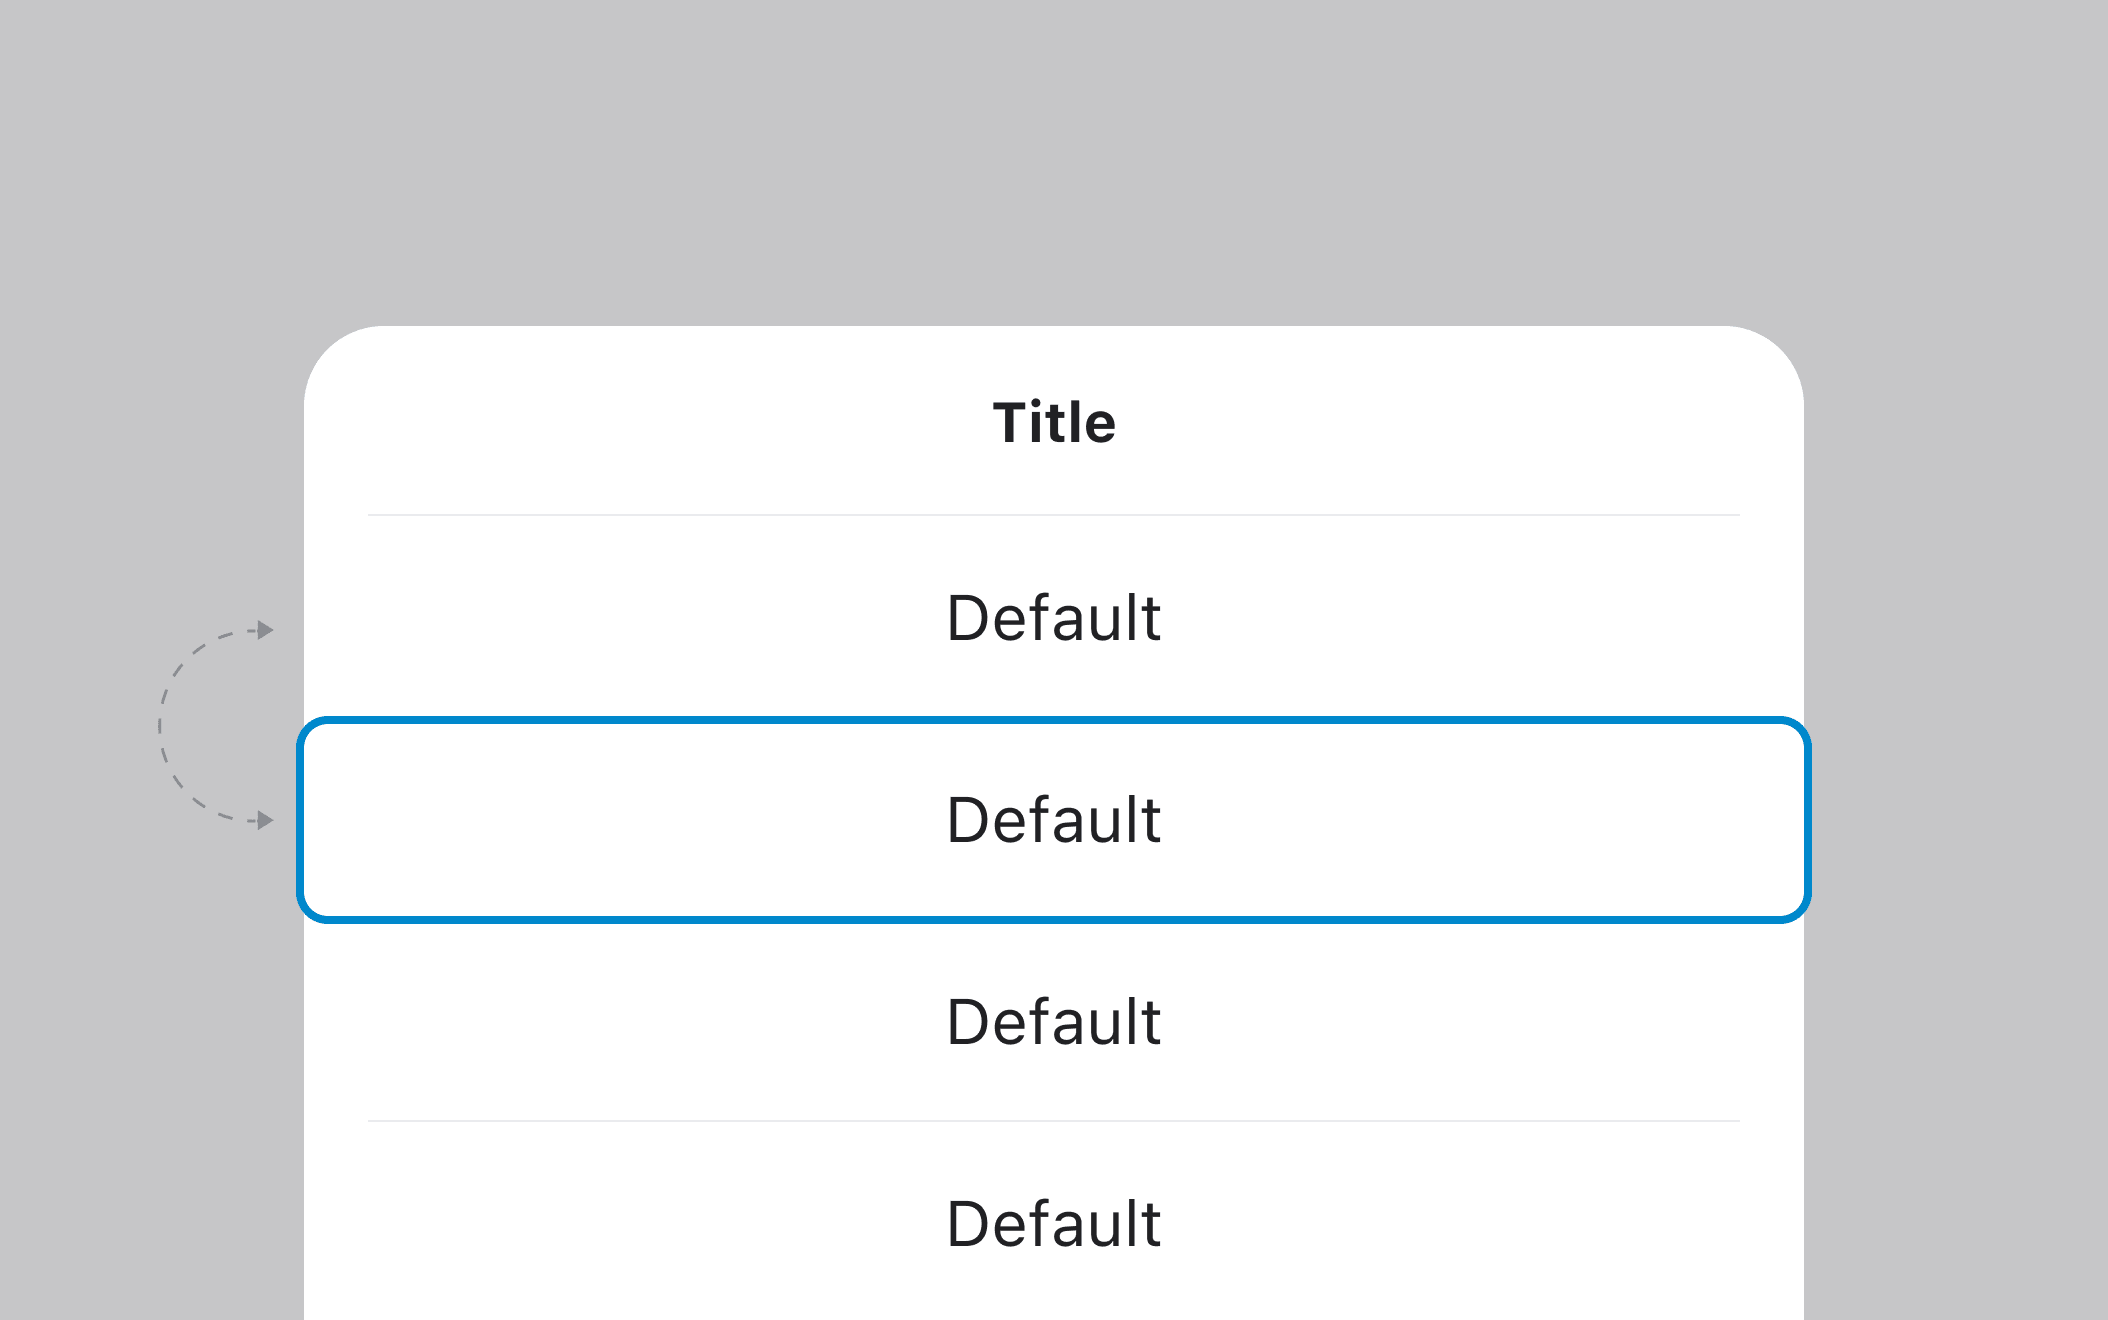2108x1320 pixels.
Task: Click the bold Title heading text
Action: click(1054, 422)
